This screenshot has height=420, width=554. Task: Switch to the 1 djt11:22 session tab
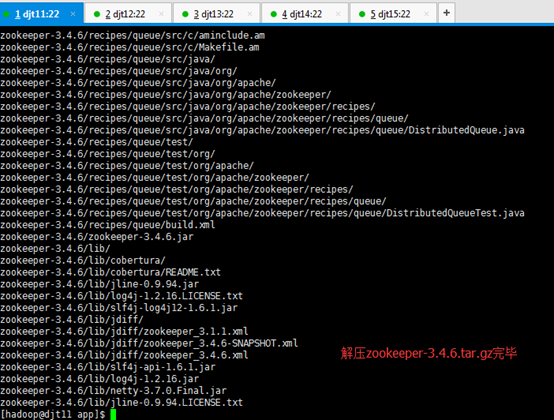click(x=41, y=13)
